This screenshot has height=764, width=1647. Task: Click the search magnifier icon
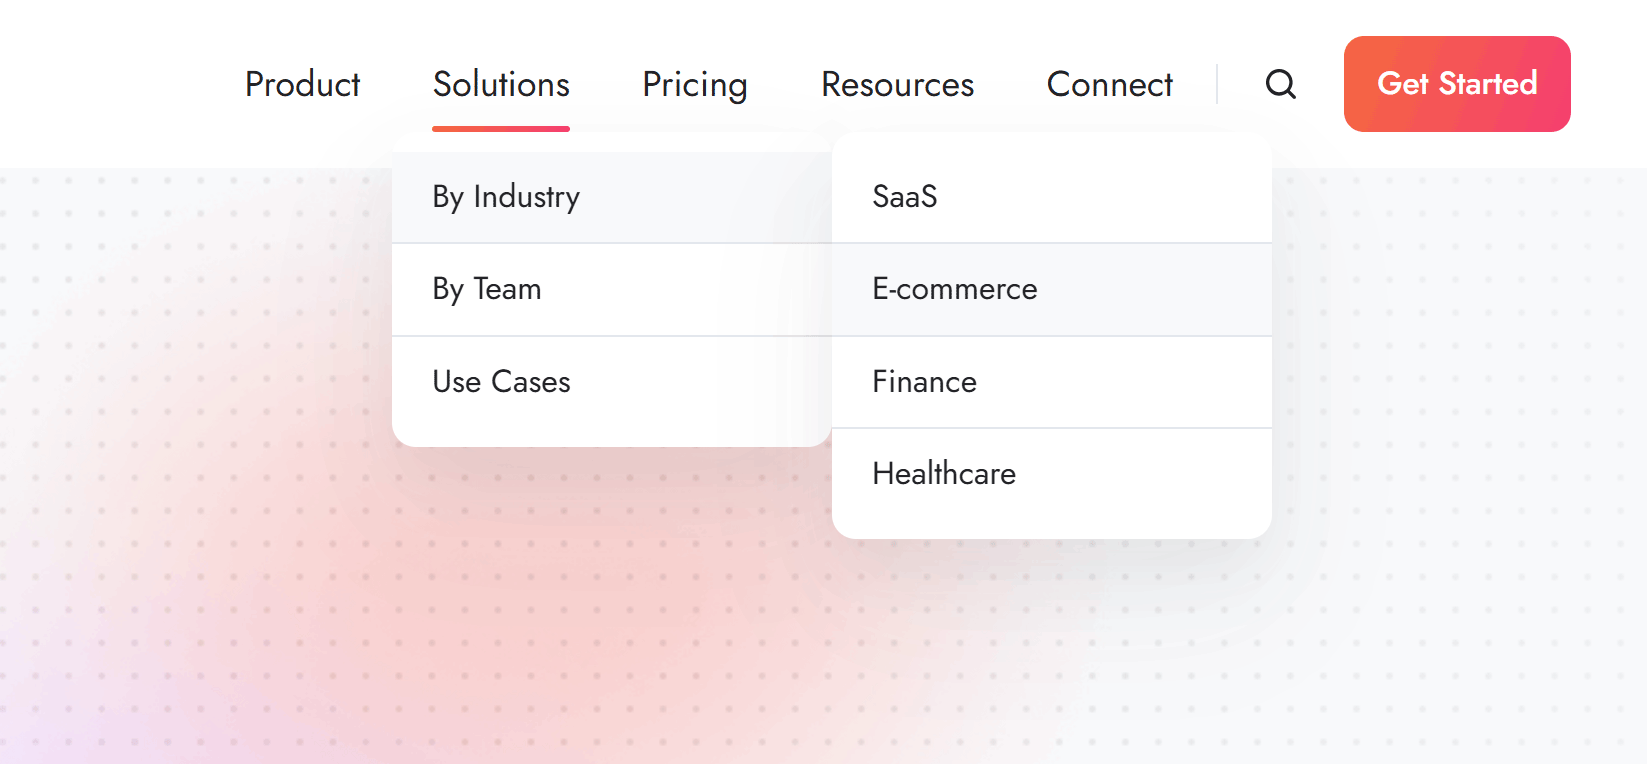click(x=1280, y=84)
